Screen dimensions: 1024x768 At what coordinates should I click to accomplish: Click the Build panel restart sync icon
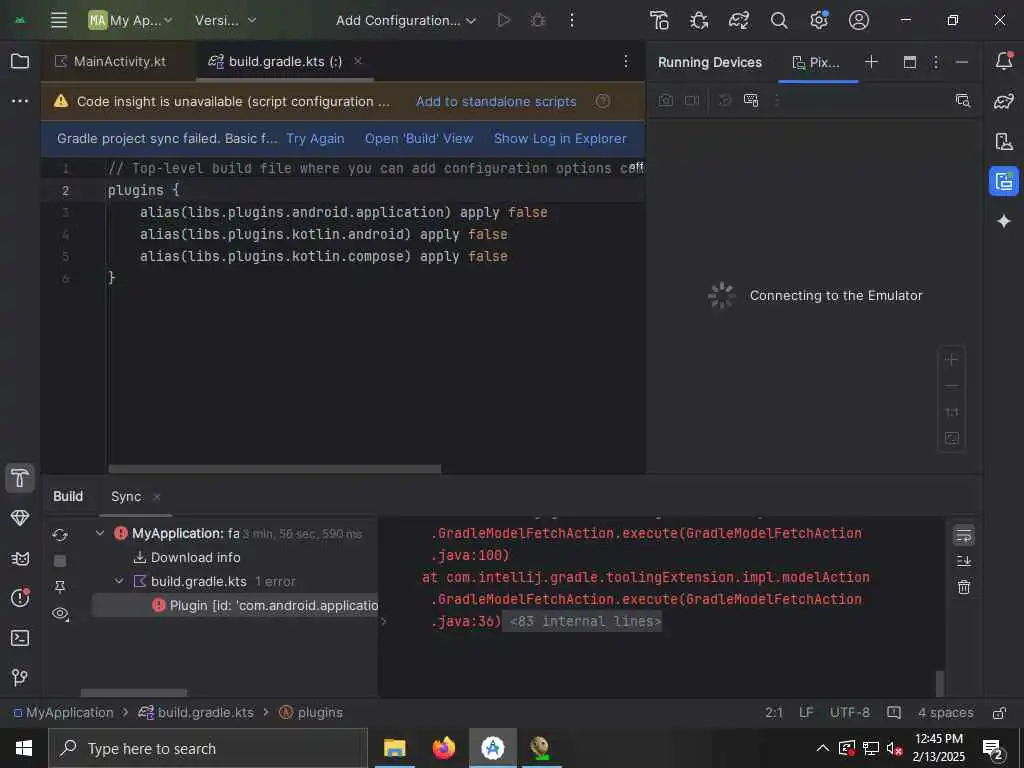pyautogui.click(x=59, y=536)
